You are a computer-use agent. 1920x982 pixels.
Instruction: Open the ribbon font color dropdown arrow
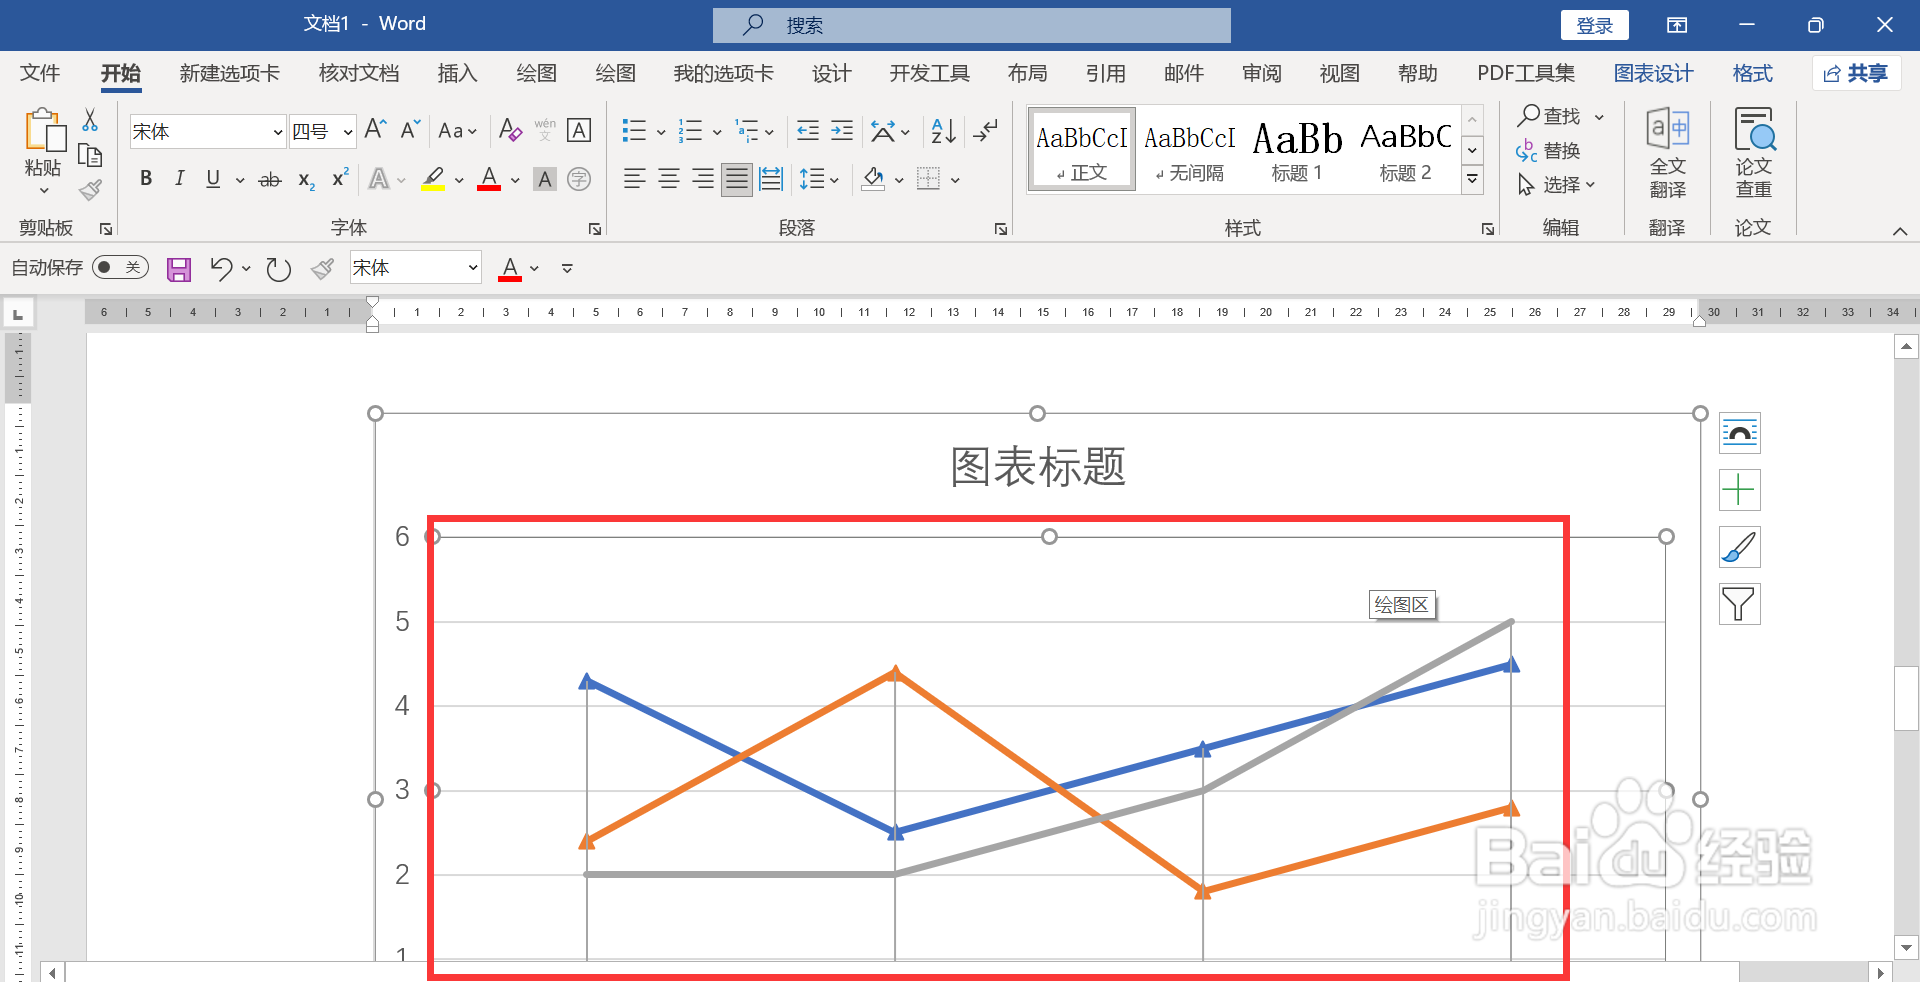515,181
